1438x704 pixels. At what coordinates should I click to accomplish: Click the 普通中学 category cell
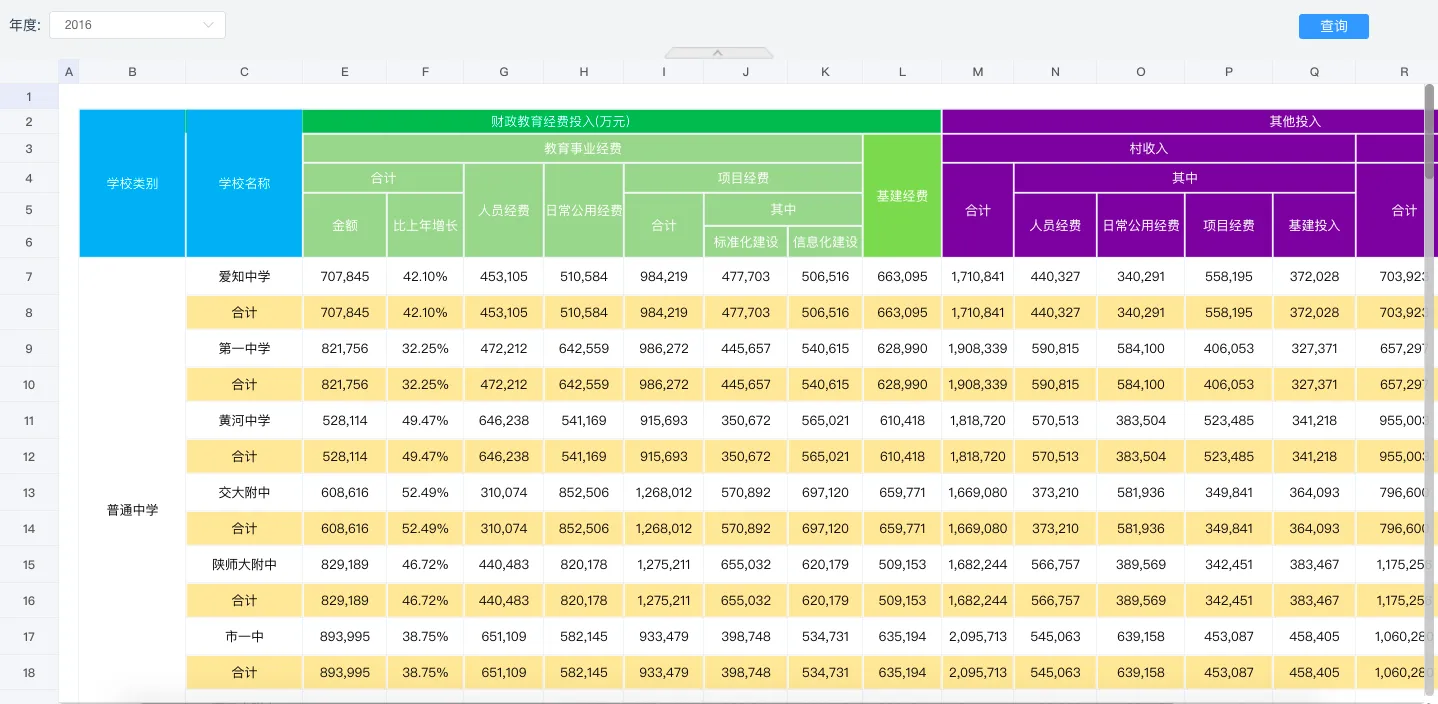pos(132,510)
